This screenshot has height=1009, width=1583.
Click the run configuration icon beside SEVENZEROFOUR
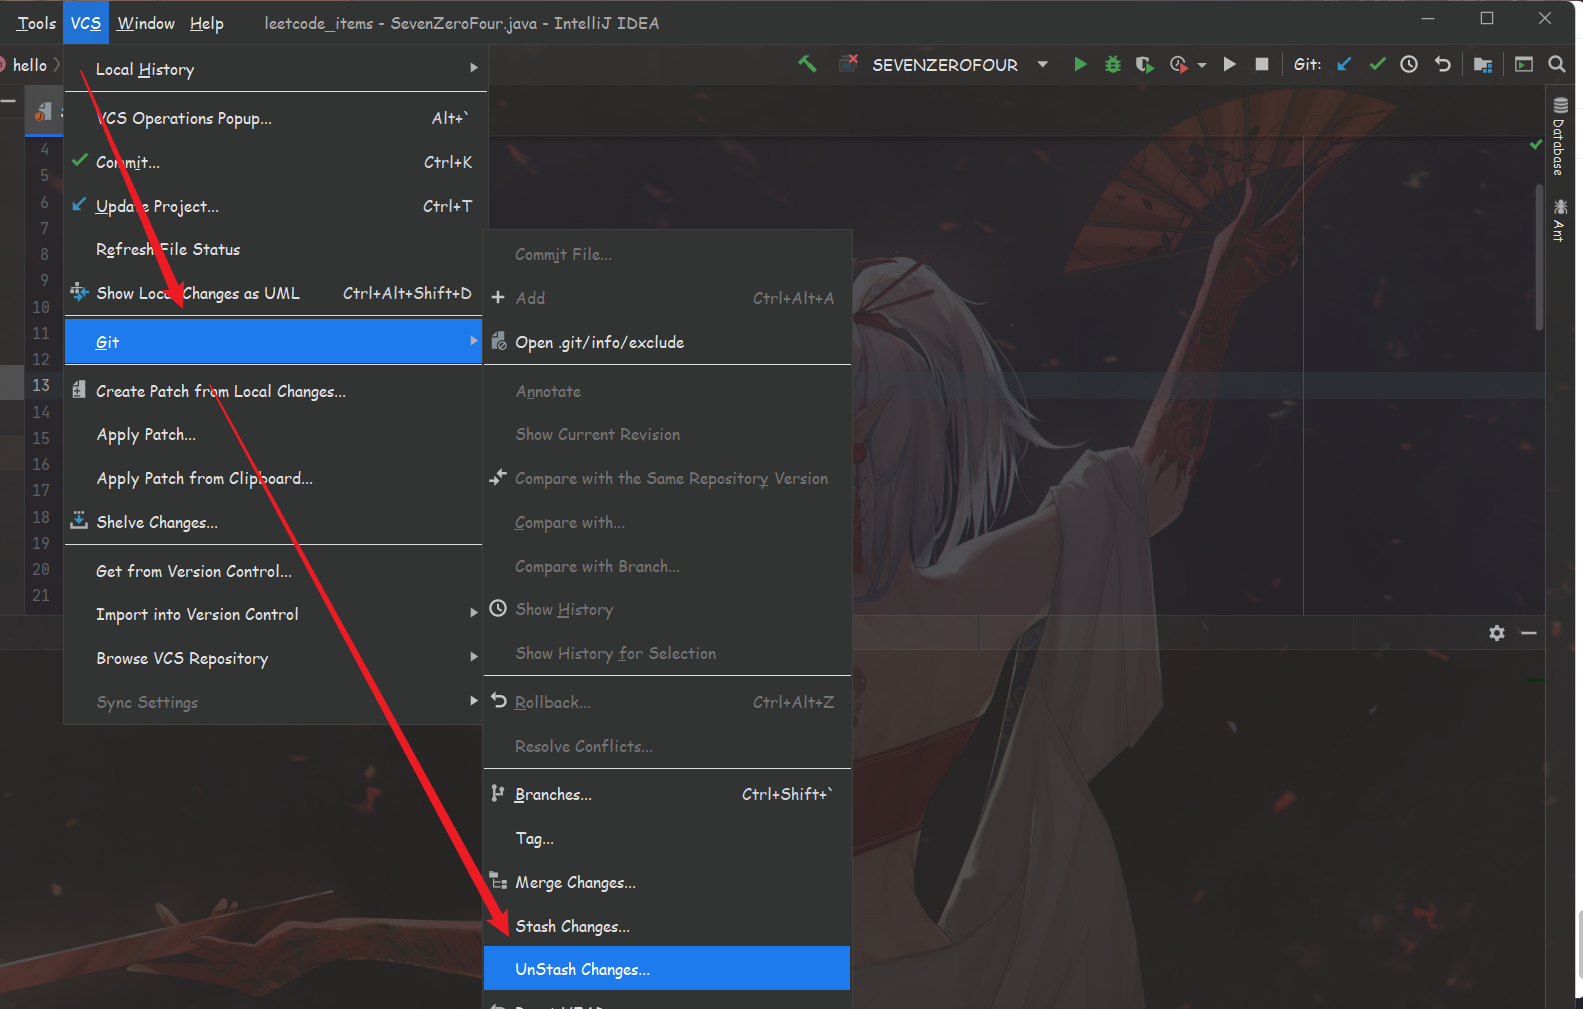point(848,63)
